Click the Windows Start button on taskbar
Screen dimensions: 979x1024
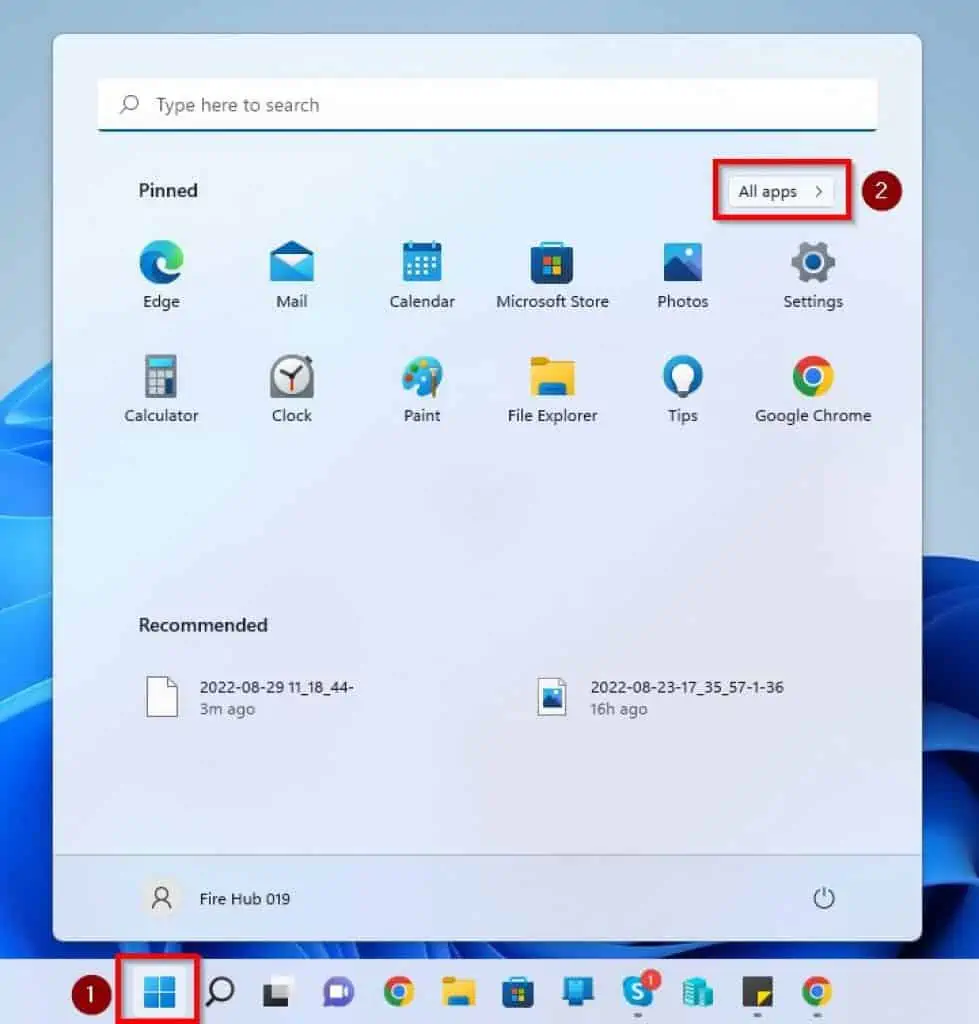point(159,991)
